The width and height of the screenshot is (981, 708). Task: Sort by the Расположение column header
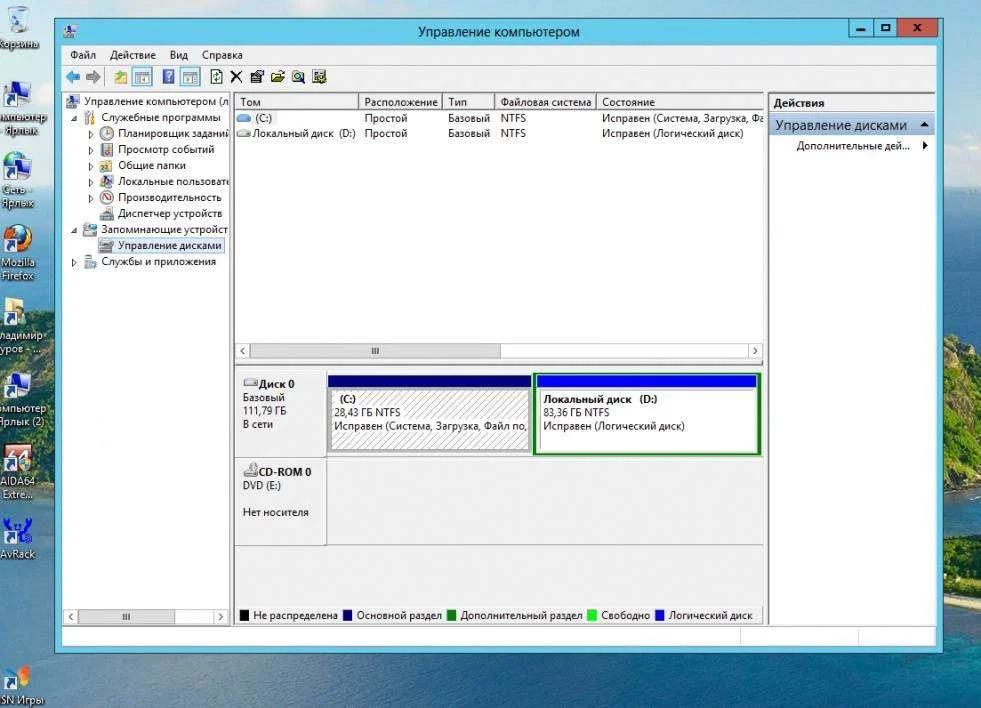pyautogui.click(x=400, y=101)
